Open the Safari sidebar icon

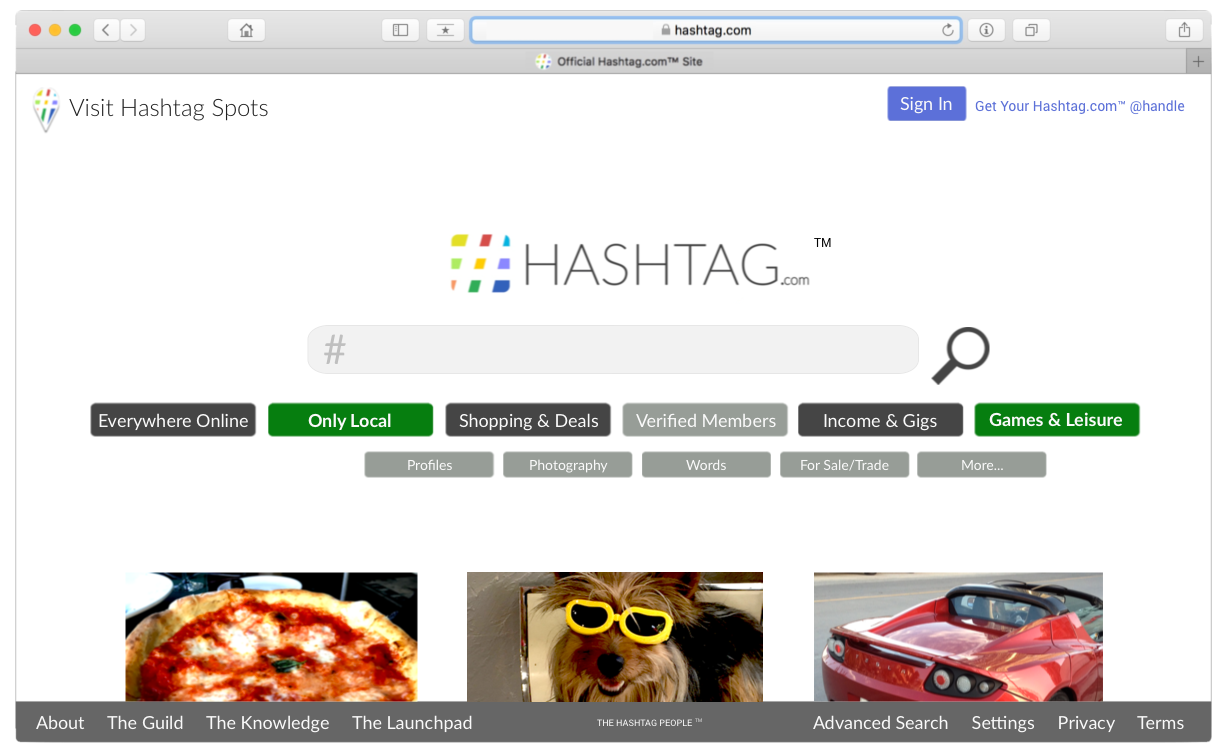point(399,29)
